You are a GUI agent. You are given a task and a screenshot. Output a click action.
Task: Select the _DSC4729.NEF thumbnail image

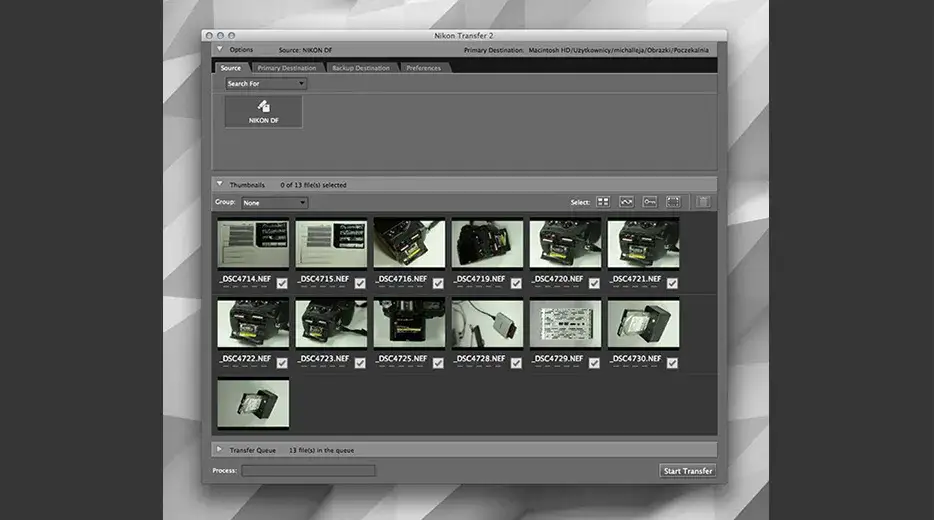point(565,323)
